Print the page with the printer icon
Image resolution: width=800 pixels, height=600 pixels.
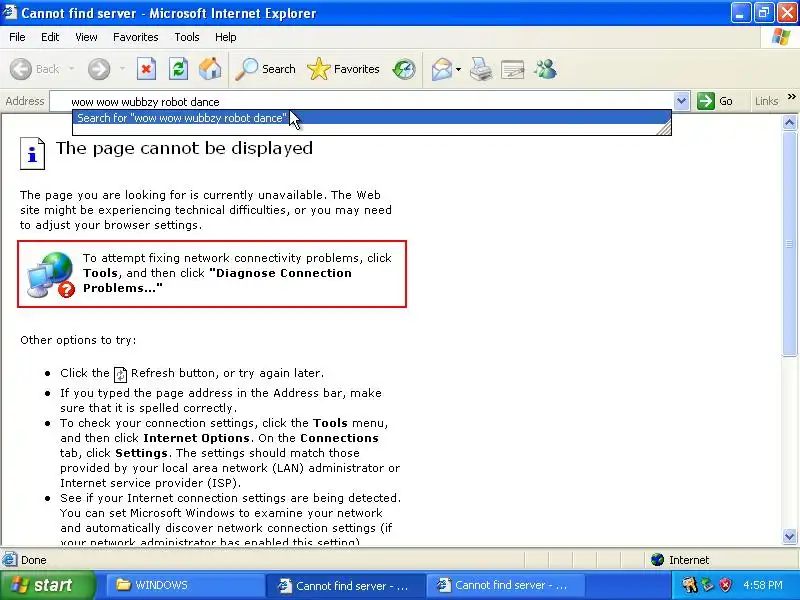pyautogui.click(x=481, y=69)
